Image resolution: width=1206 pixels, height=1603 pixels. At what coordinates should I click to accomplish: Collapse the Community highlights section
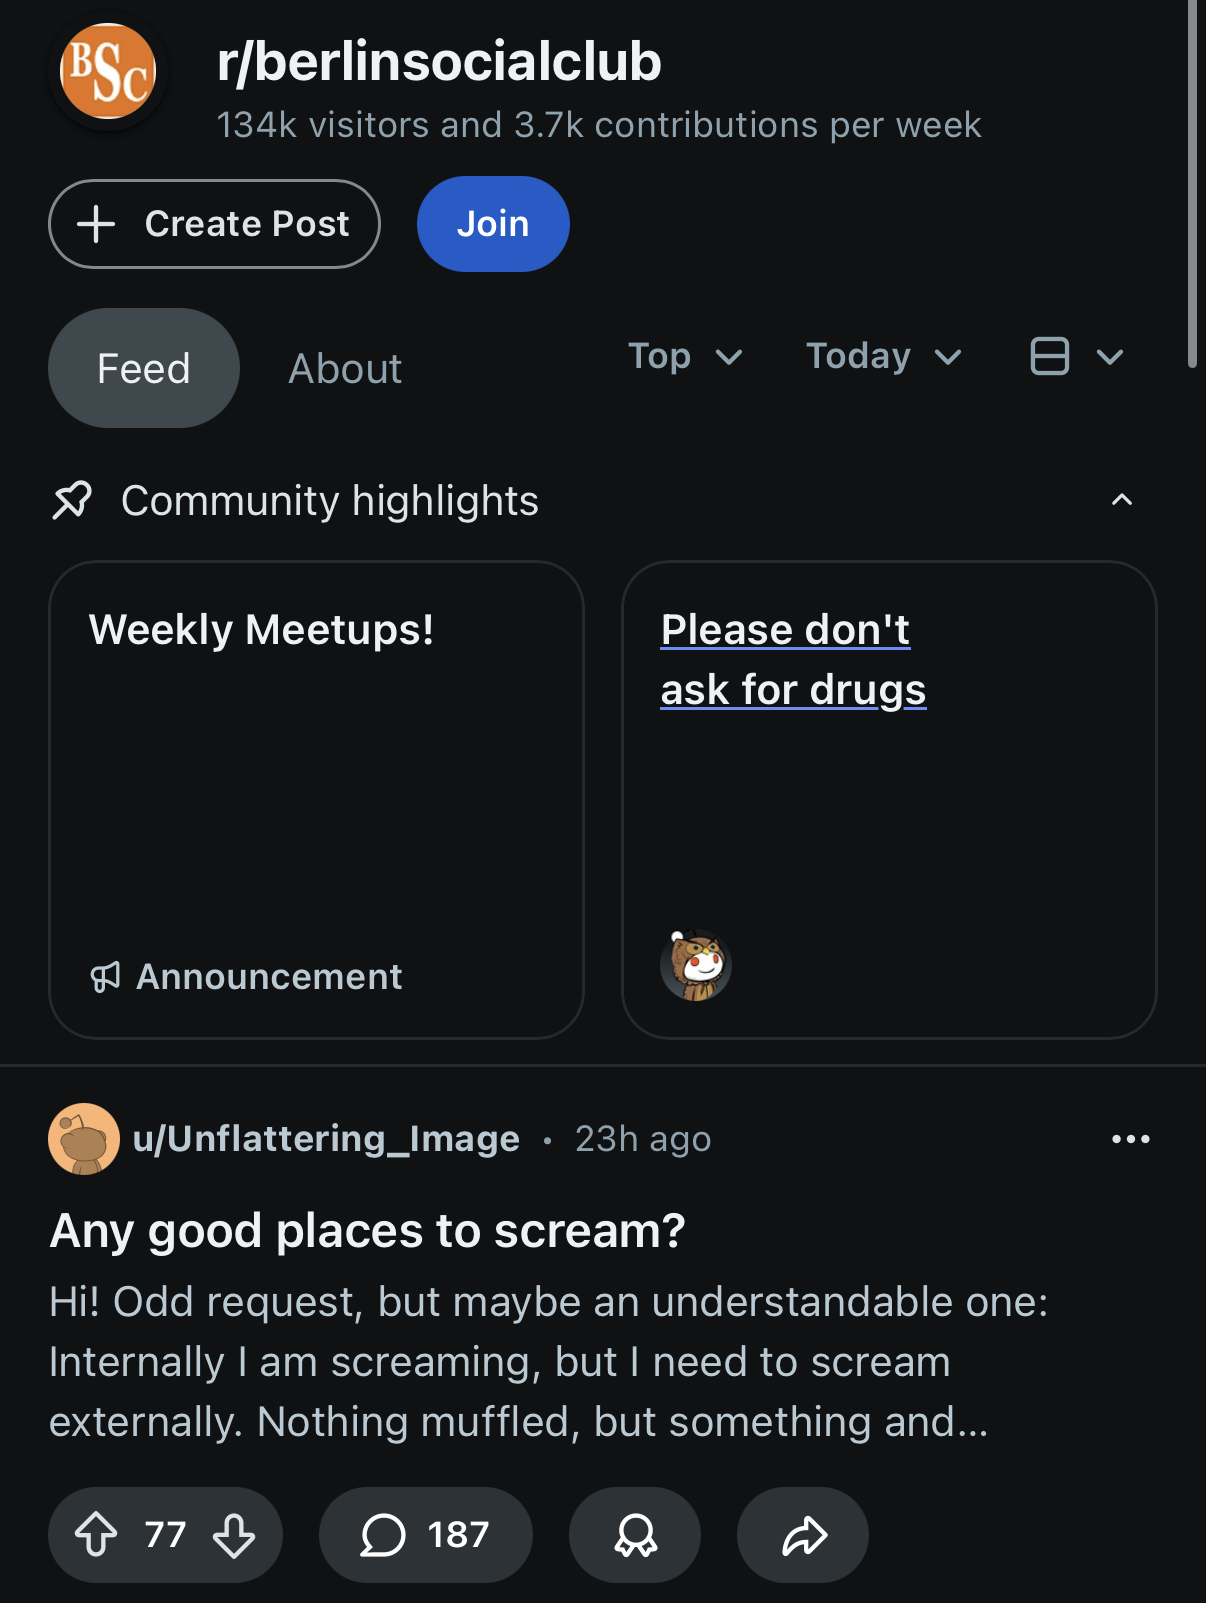1122,500
